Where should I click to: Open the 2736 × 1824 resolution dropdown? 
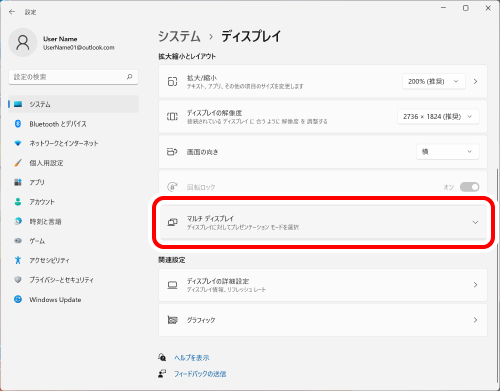coord(438,117)
